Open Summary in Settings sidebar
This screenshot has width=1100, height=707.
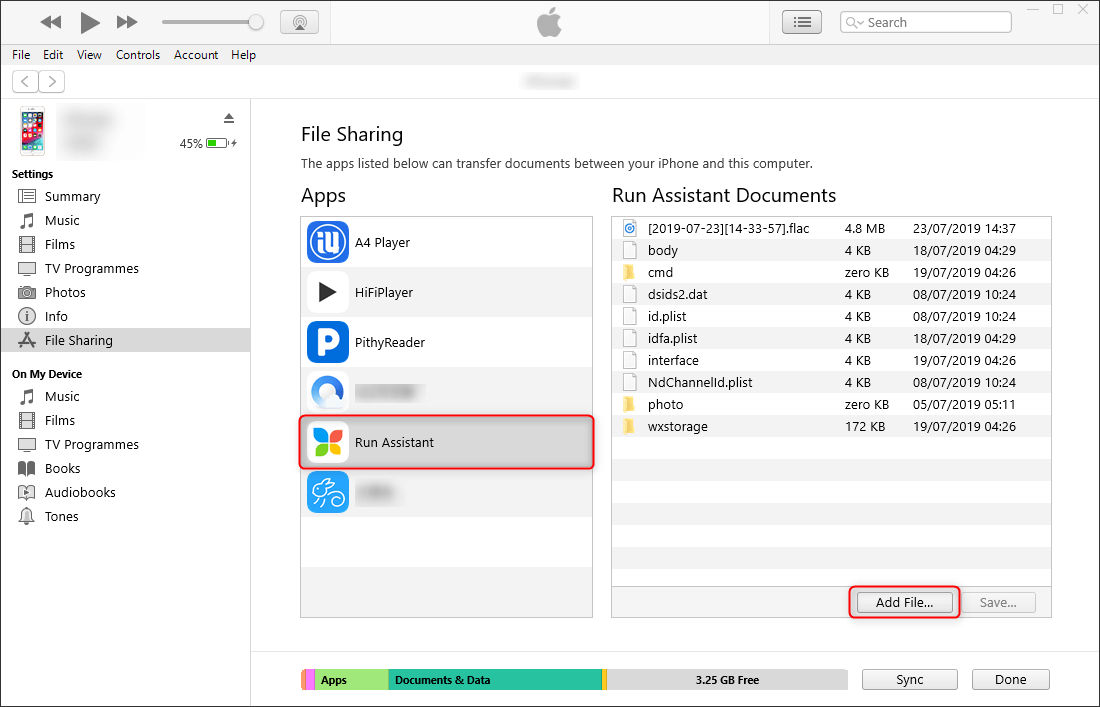coord(125,196)
